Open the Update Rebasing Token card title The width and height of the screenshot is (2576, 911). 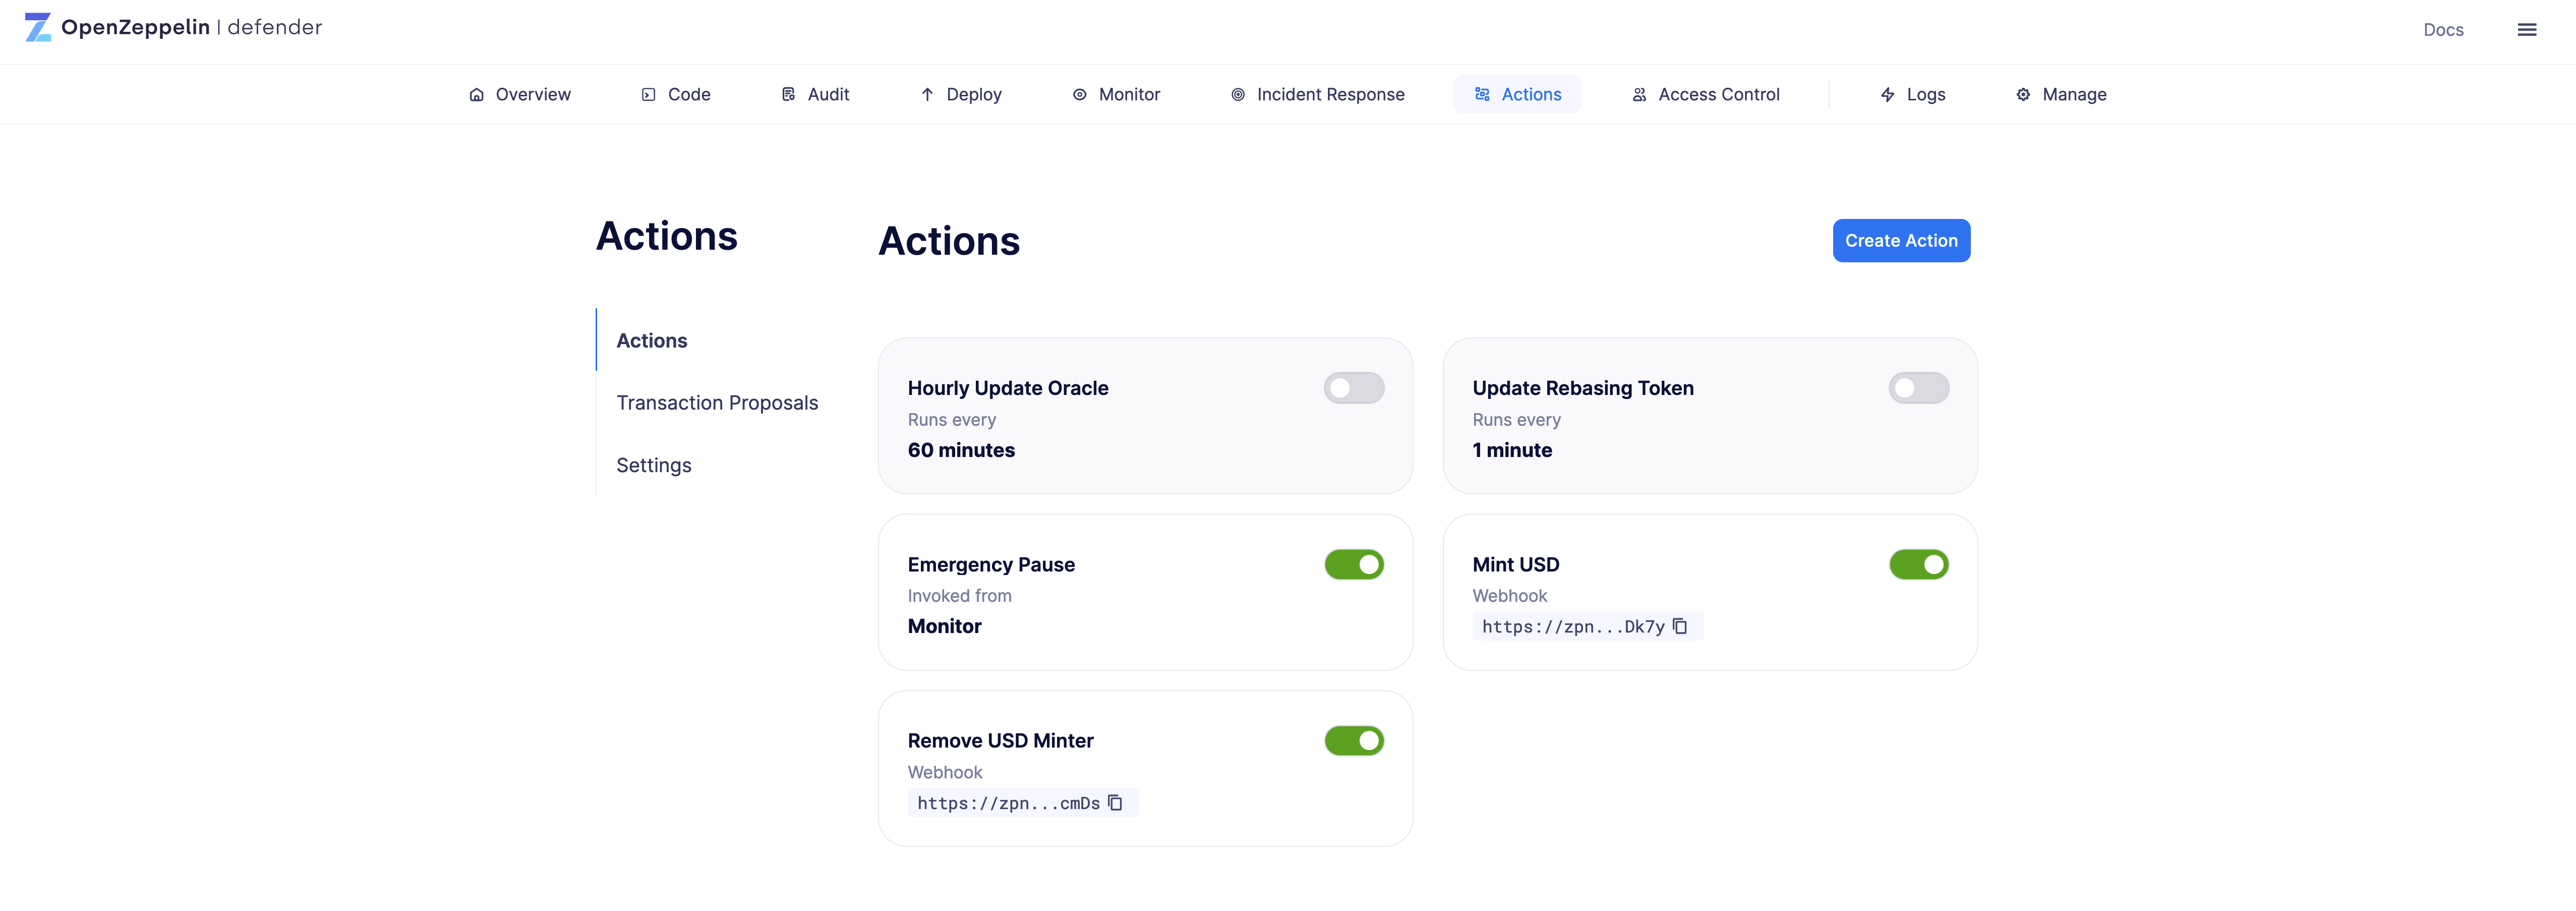tap(1583, 388)
